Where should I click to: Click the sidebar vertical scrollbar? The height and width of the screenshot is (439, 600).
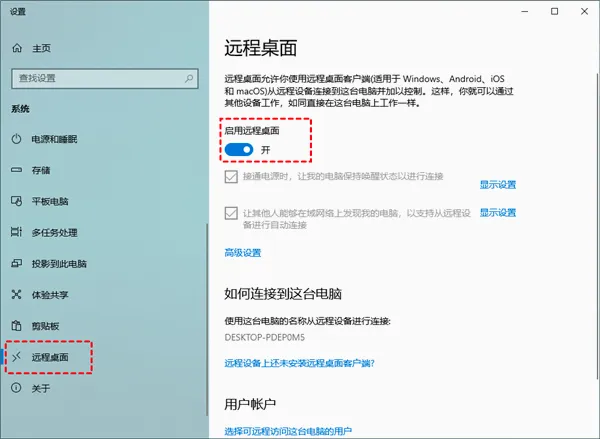pos(207,320)
